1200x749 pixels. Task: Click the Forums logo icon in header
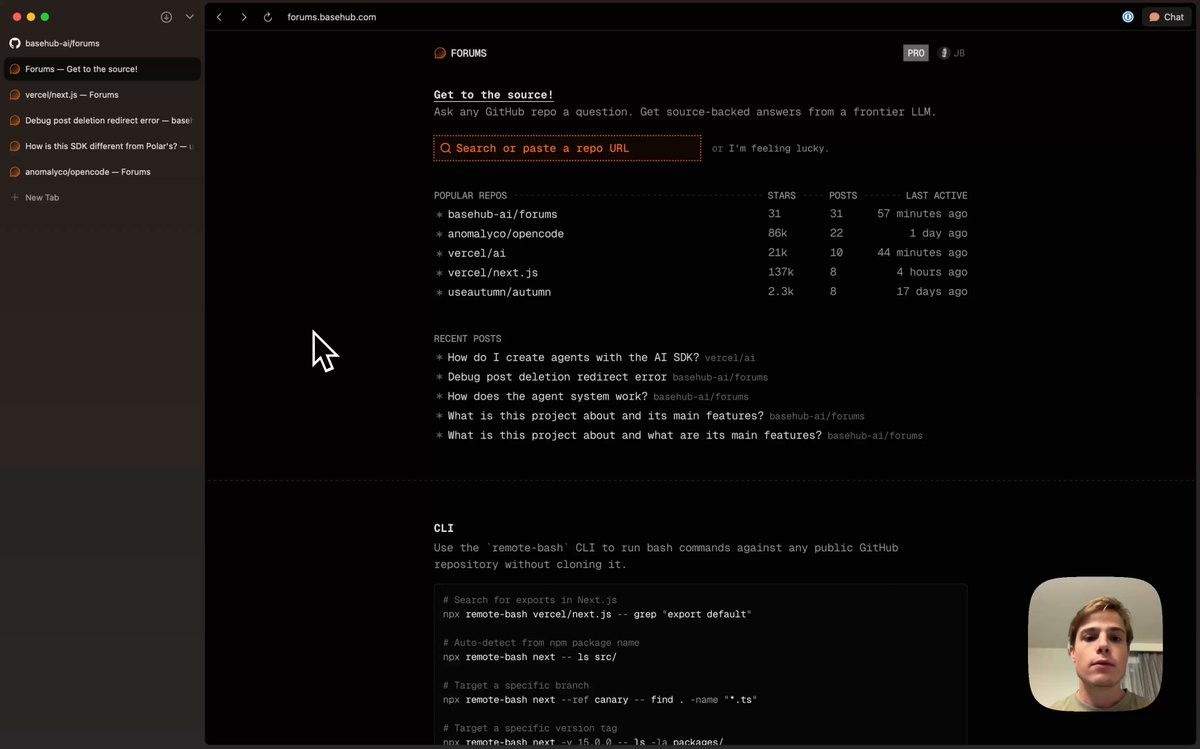coord(440,53)
